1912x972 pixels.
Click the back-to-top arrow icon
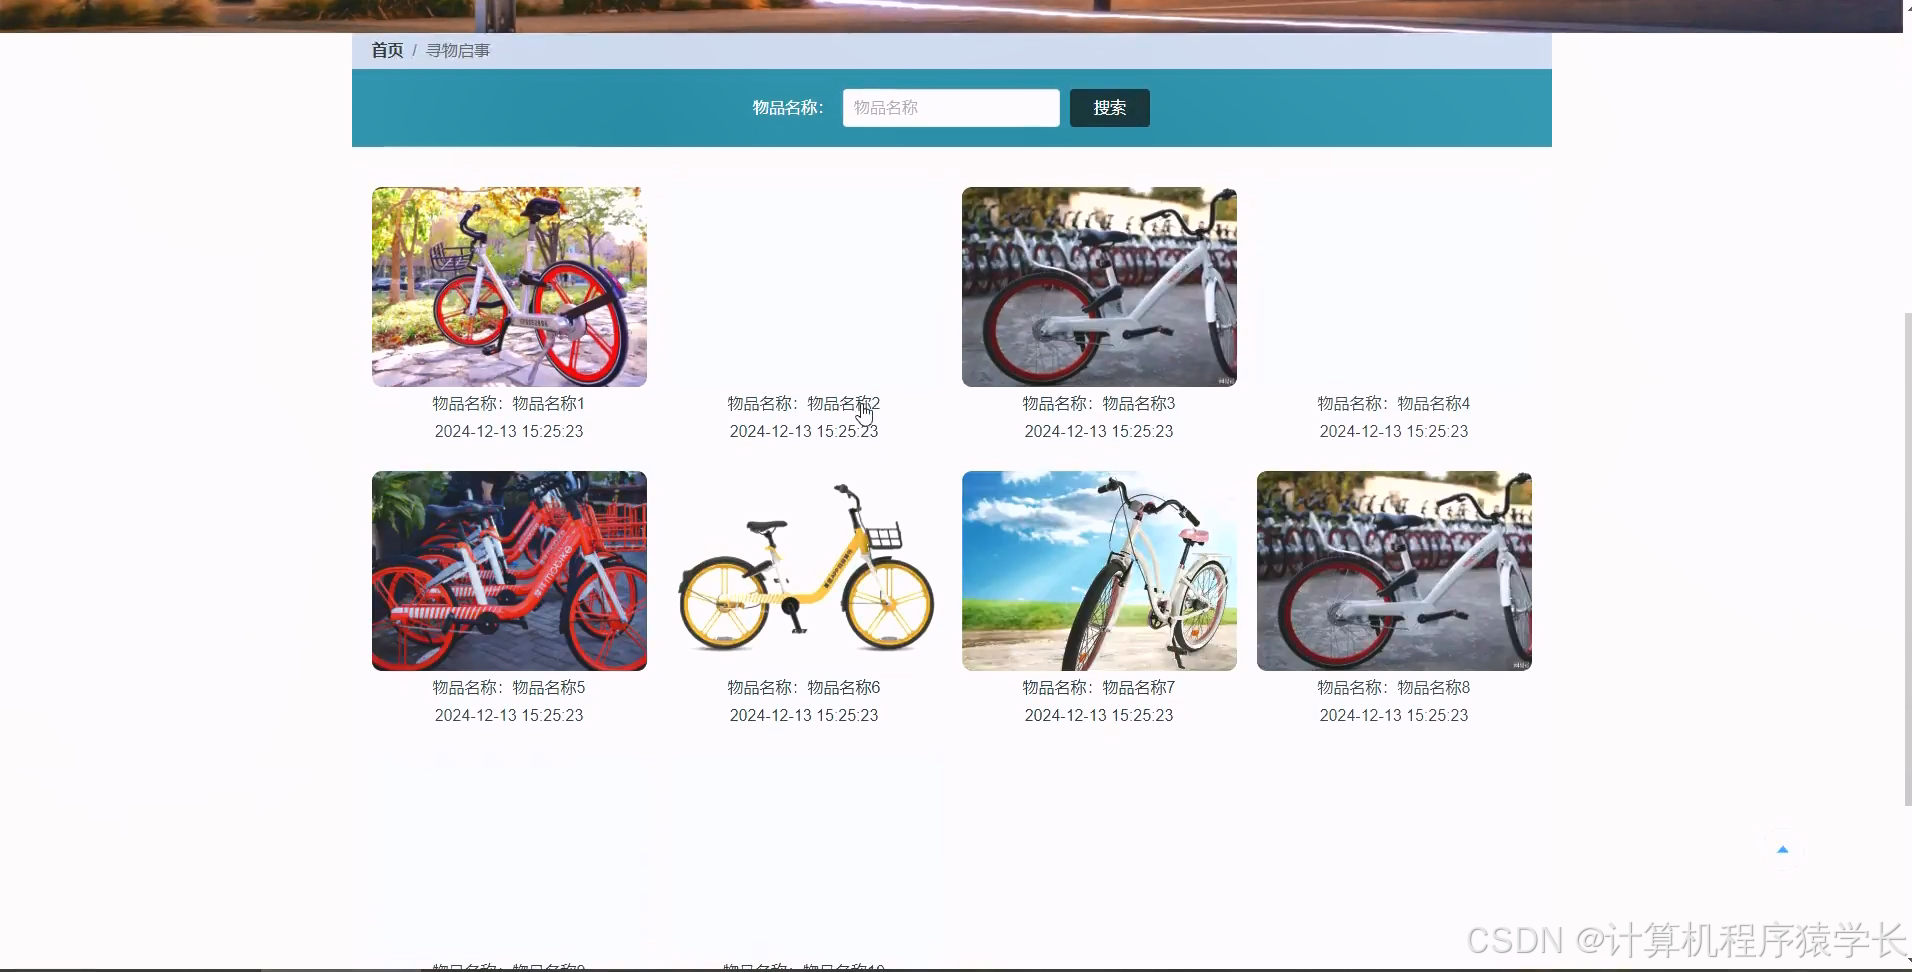tap(1783, 848)
